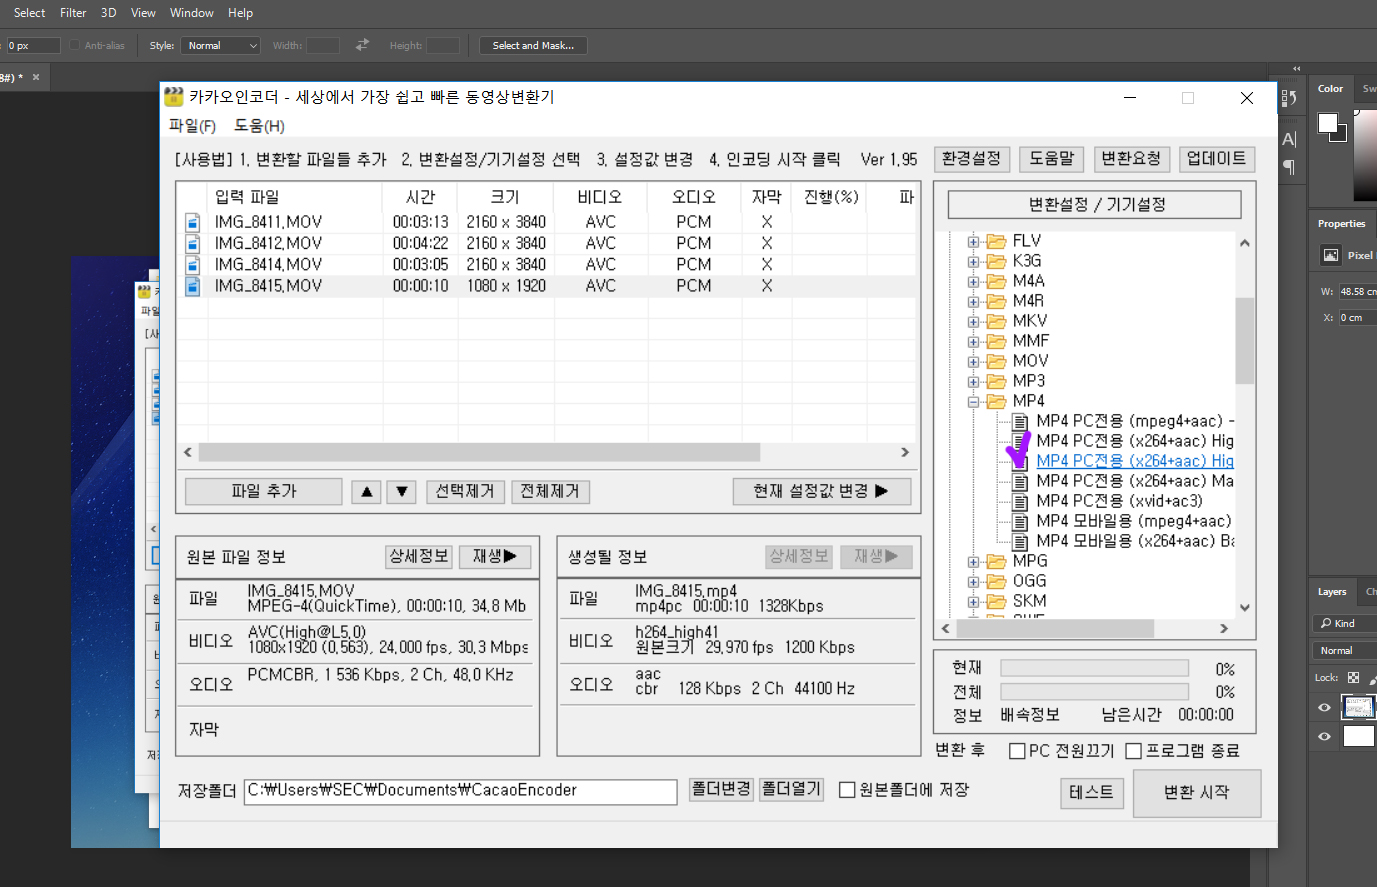This screenshot has width=1377, height=887.
Task: Click the 저장폴더 path input field
Action: point(460,791)
